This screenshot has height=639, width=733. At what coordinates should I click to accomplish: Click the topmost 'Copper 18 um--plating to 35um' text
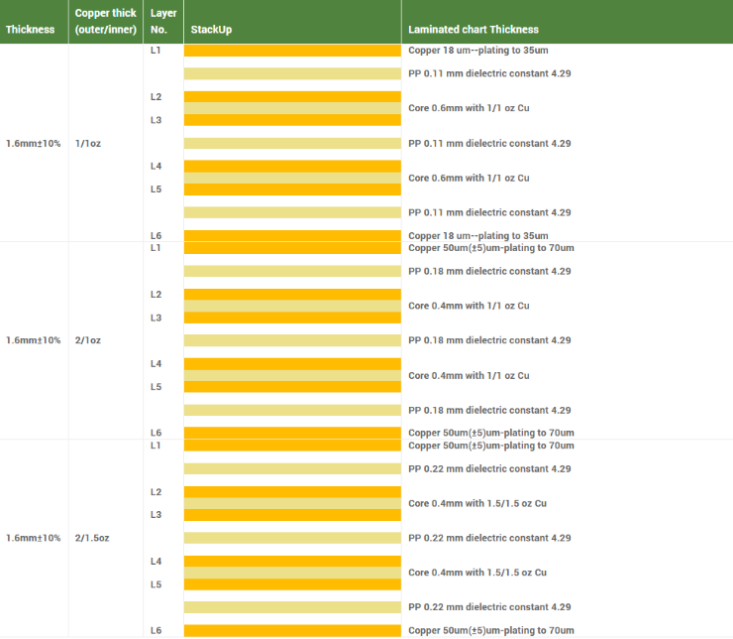475,50
